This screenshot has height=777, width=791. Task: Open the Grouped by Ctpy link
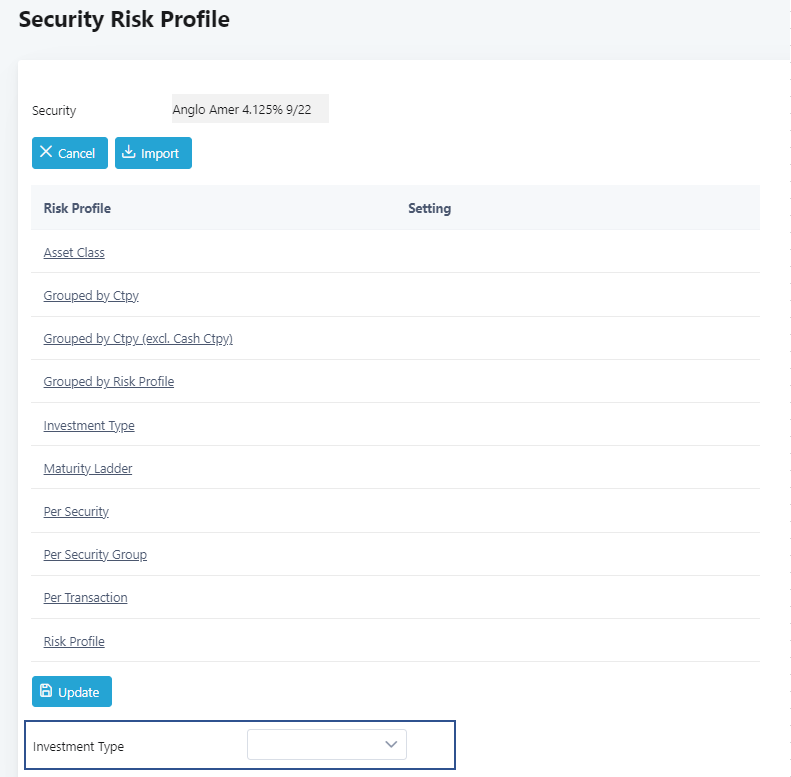91,296
